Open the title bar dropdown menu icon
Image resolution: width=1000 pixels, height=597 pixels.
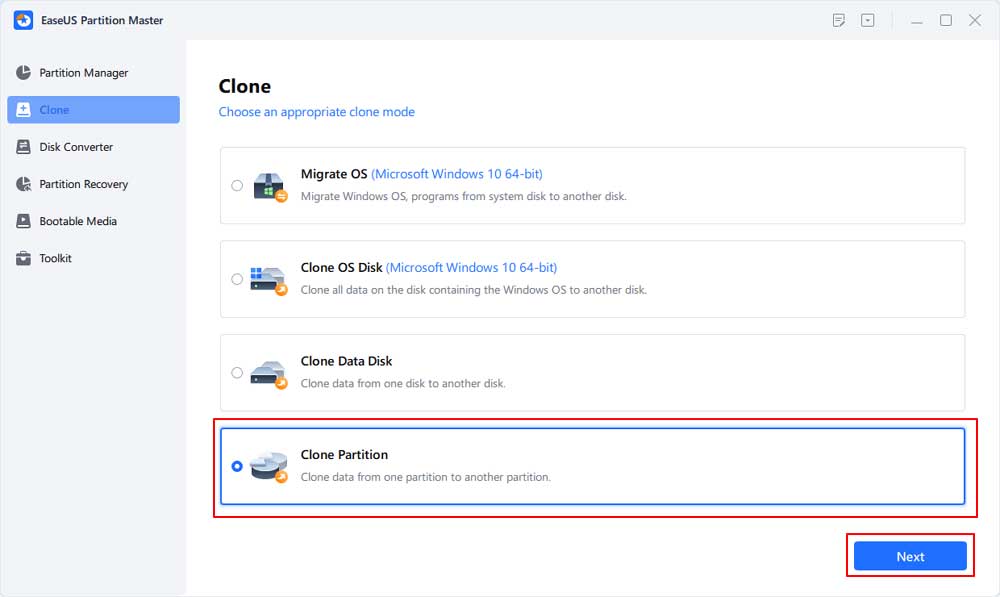[868, 20]
